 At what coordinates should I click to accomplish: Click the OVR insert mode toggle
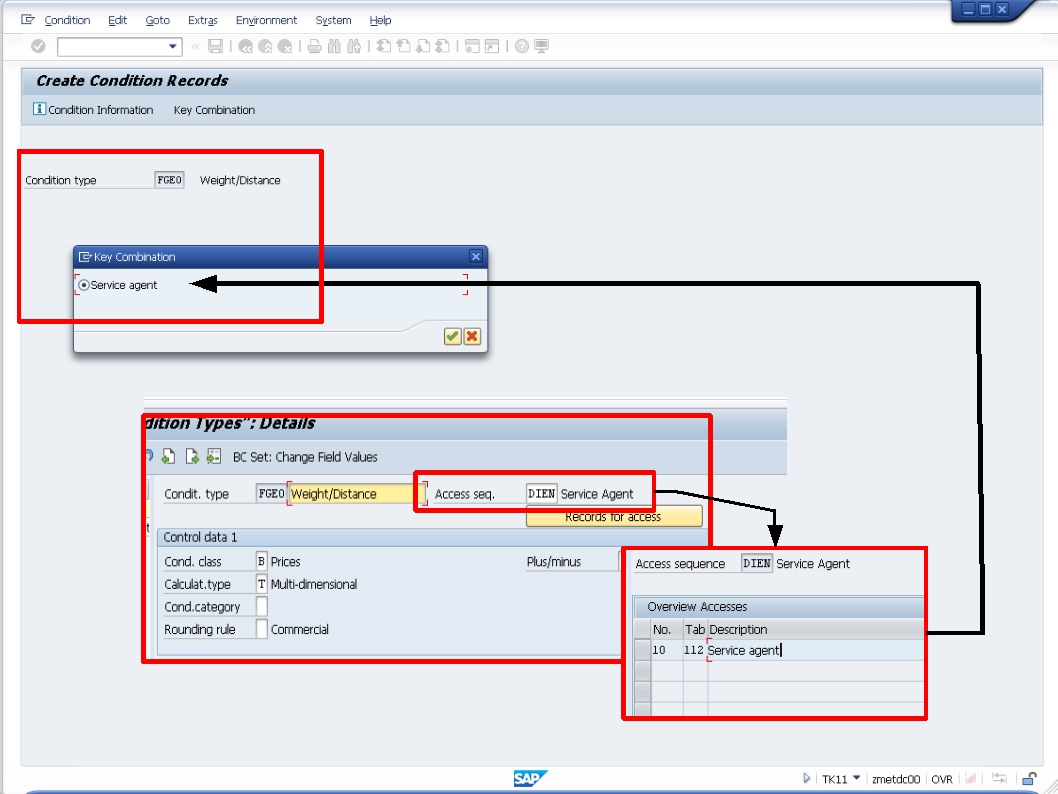click(x=942, y=777)
